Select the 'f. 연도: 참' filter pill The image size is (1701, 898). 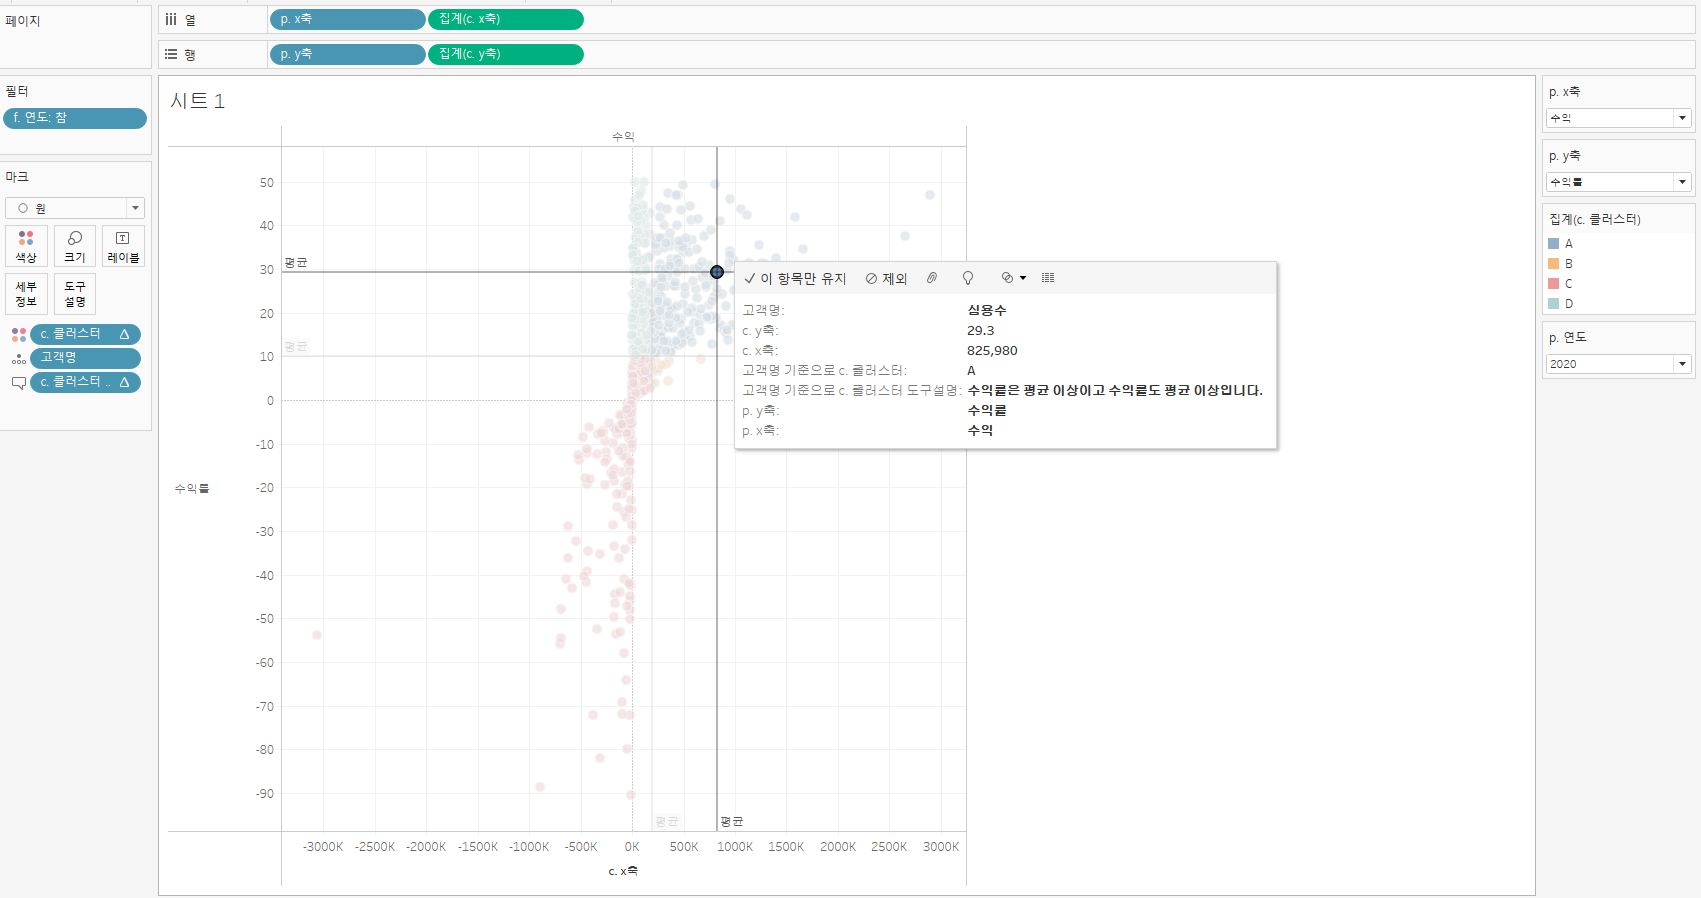tap(75, 118)
